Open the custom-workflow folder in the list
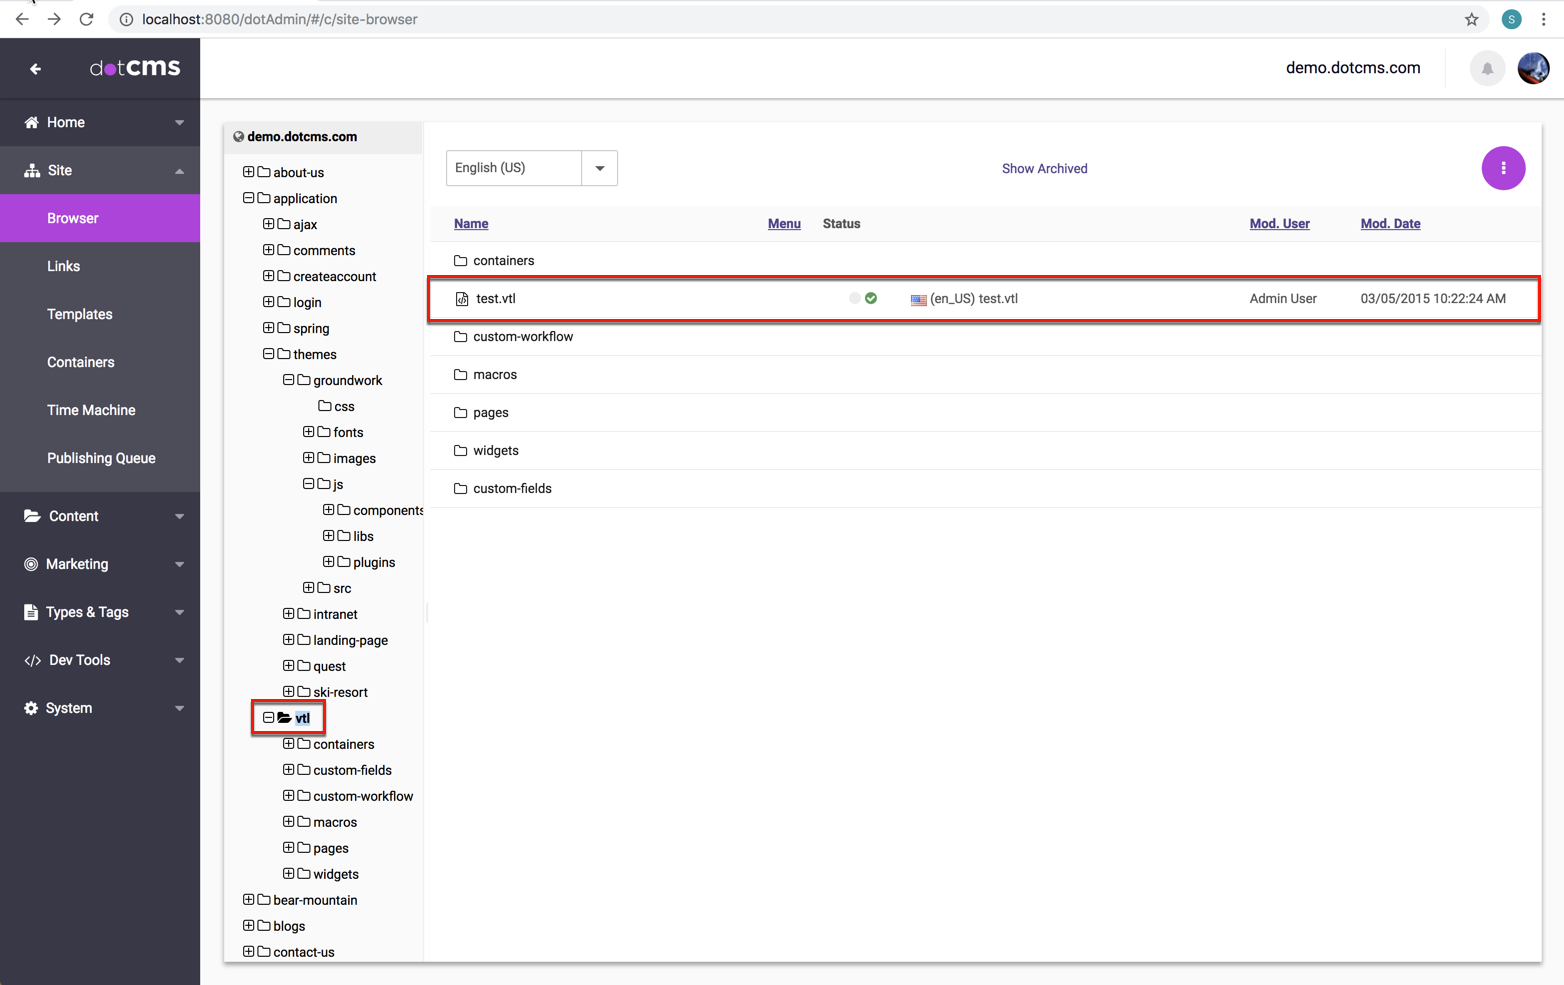This screenshot has height=985, width=1564. coord(522,337)
